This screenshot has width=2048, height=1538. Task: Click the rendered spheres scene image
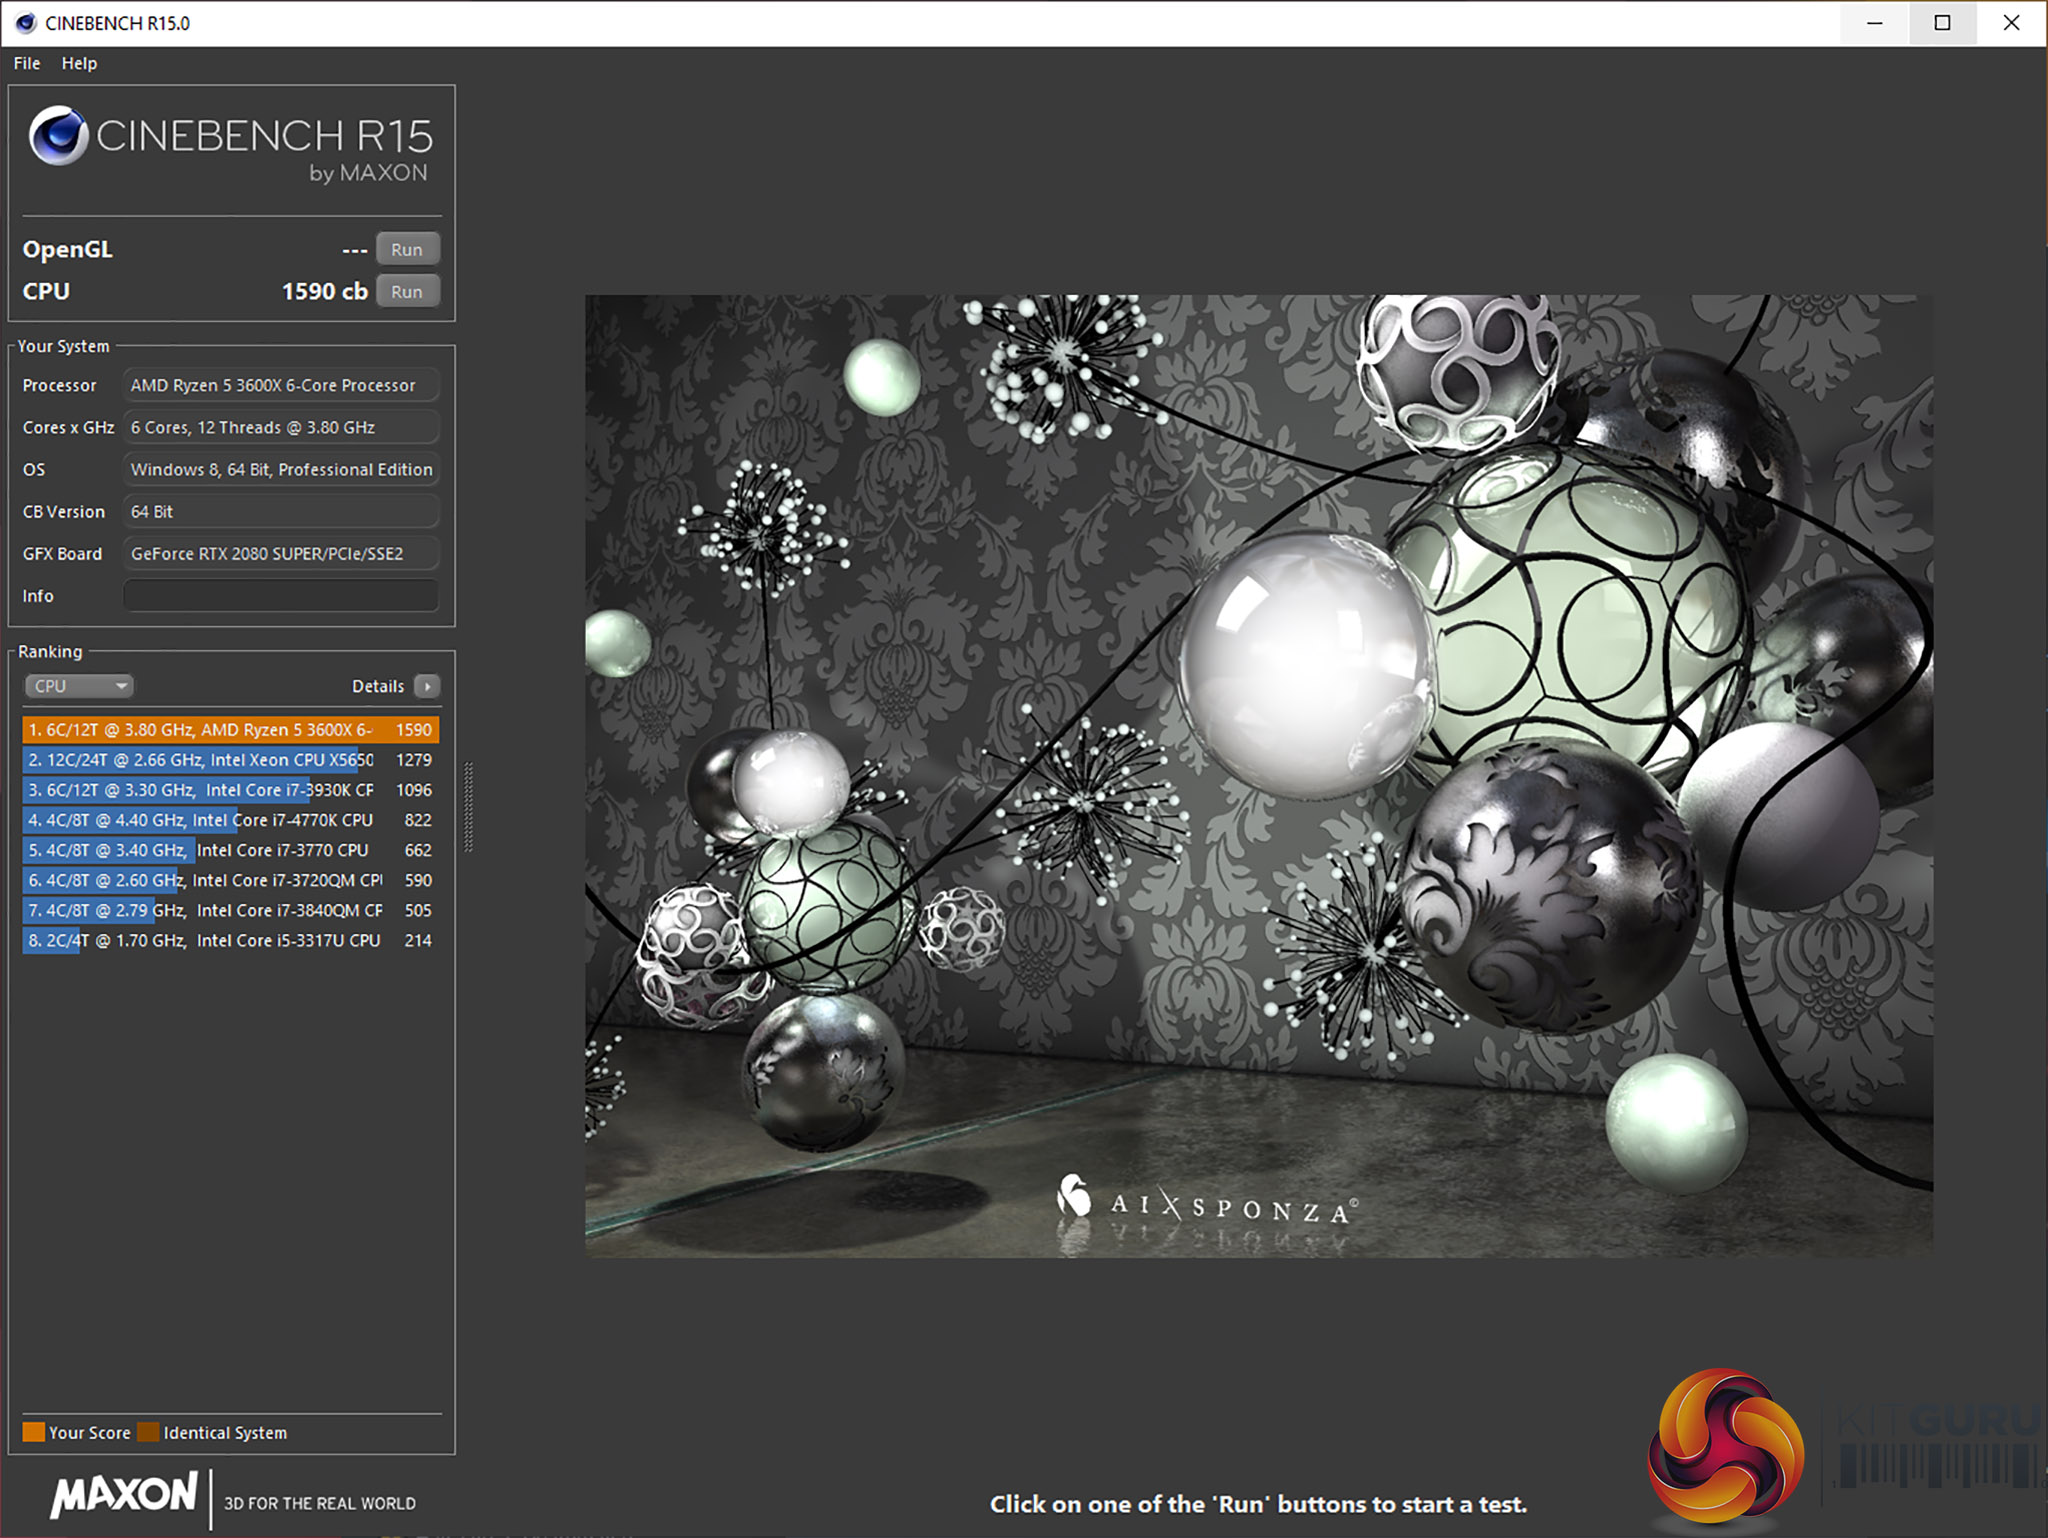(1258, 775)
